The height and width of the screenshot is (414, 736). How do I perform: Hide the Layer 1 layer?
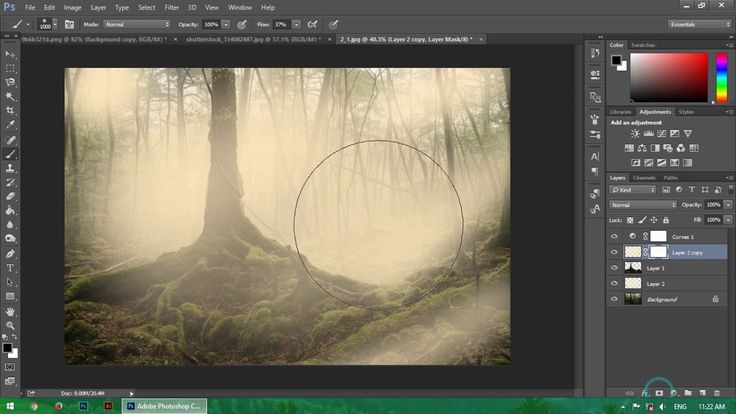[614, 268]
